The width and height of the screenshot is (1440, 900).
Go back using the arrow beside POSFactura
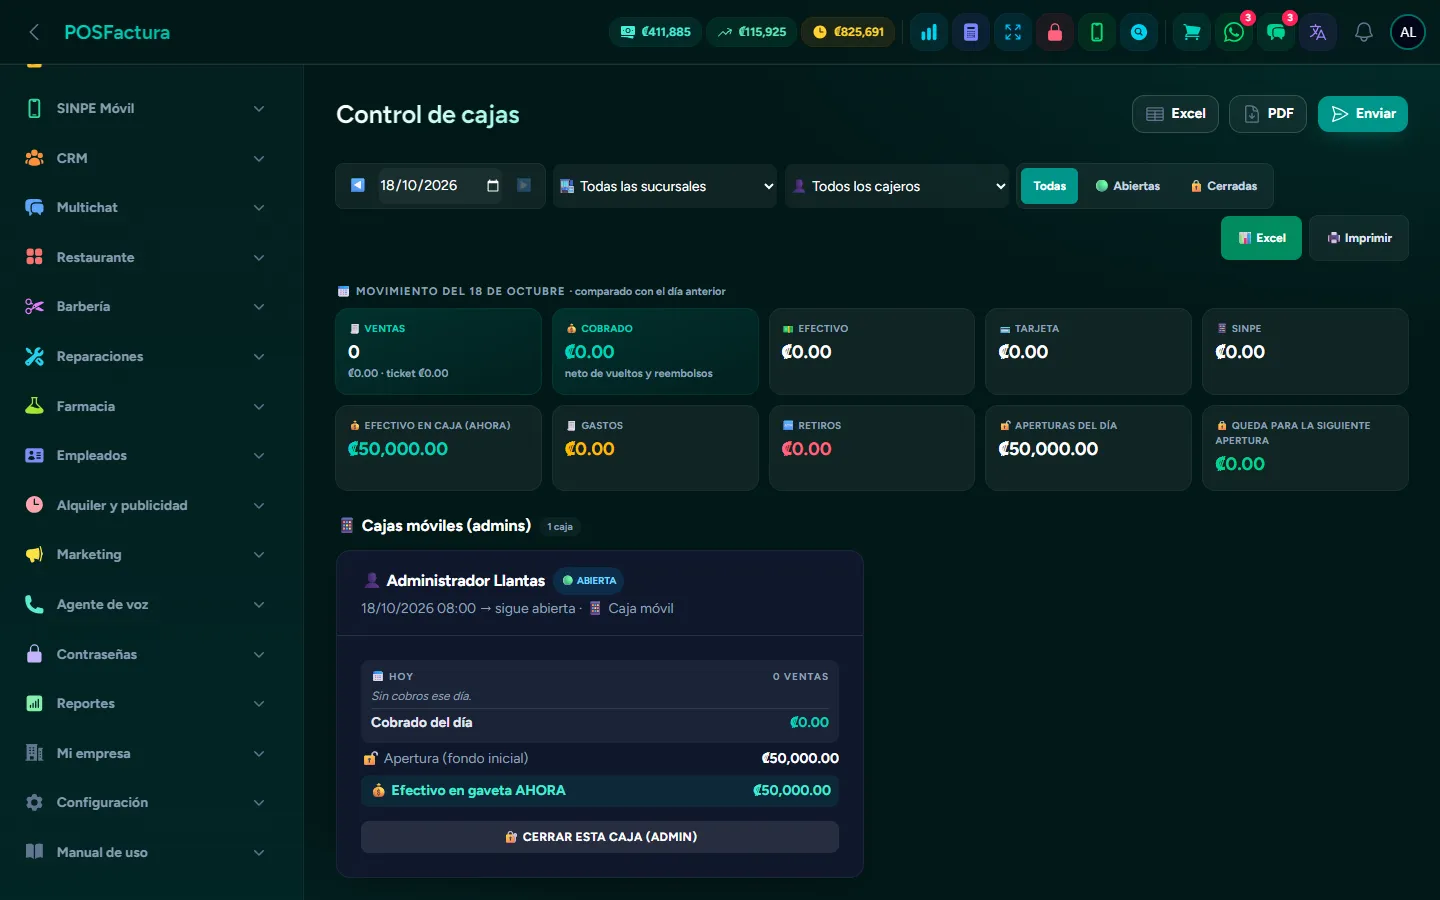point(34,32)
